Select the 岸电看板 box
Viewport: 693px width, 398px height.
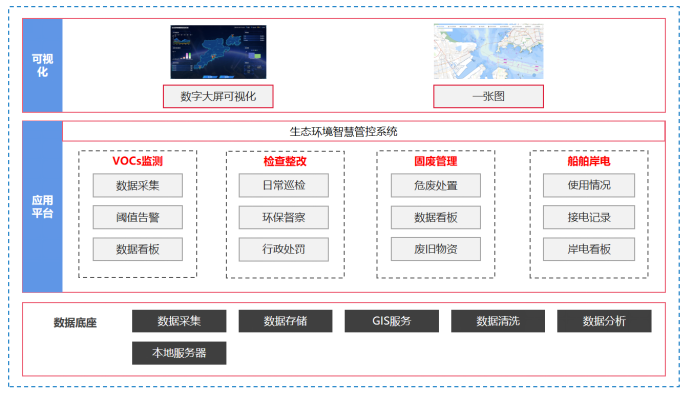(x=589, y=249)
